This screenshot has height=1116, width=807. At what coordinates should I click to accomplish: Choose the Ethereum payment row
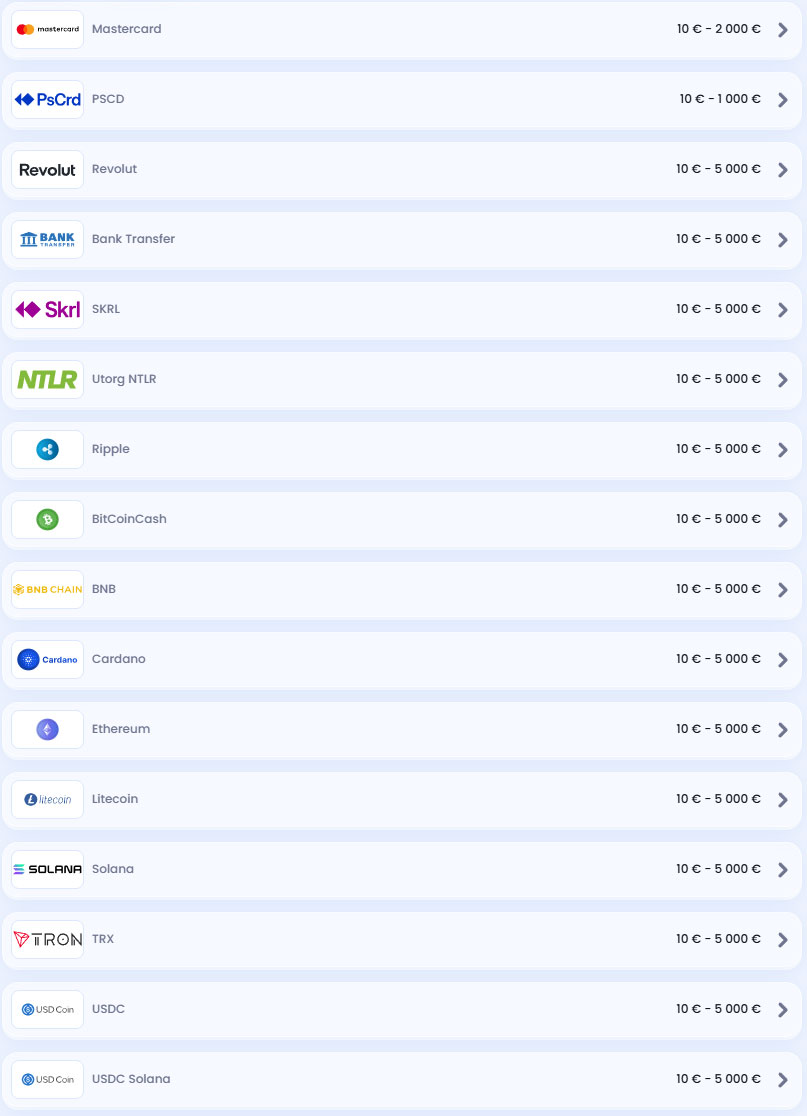tap(400, 729)
